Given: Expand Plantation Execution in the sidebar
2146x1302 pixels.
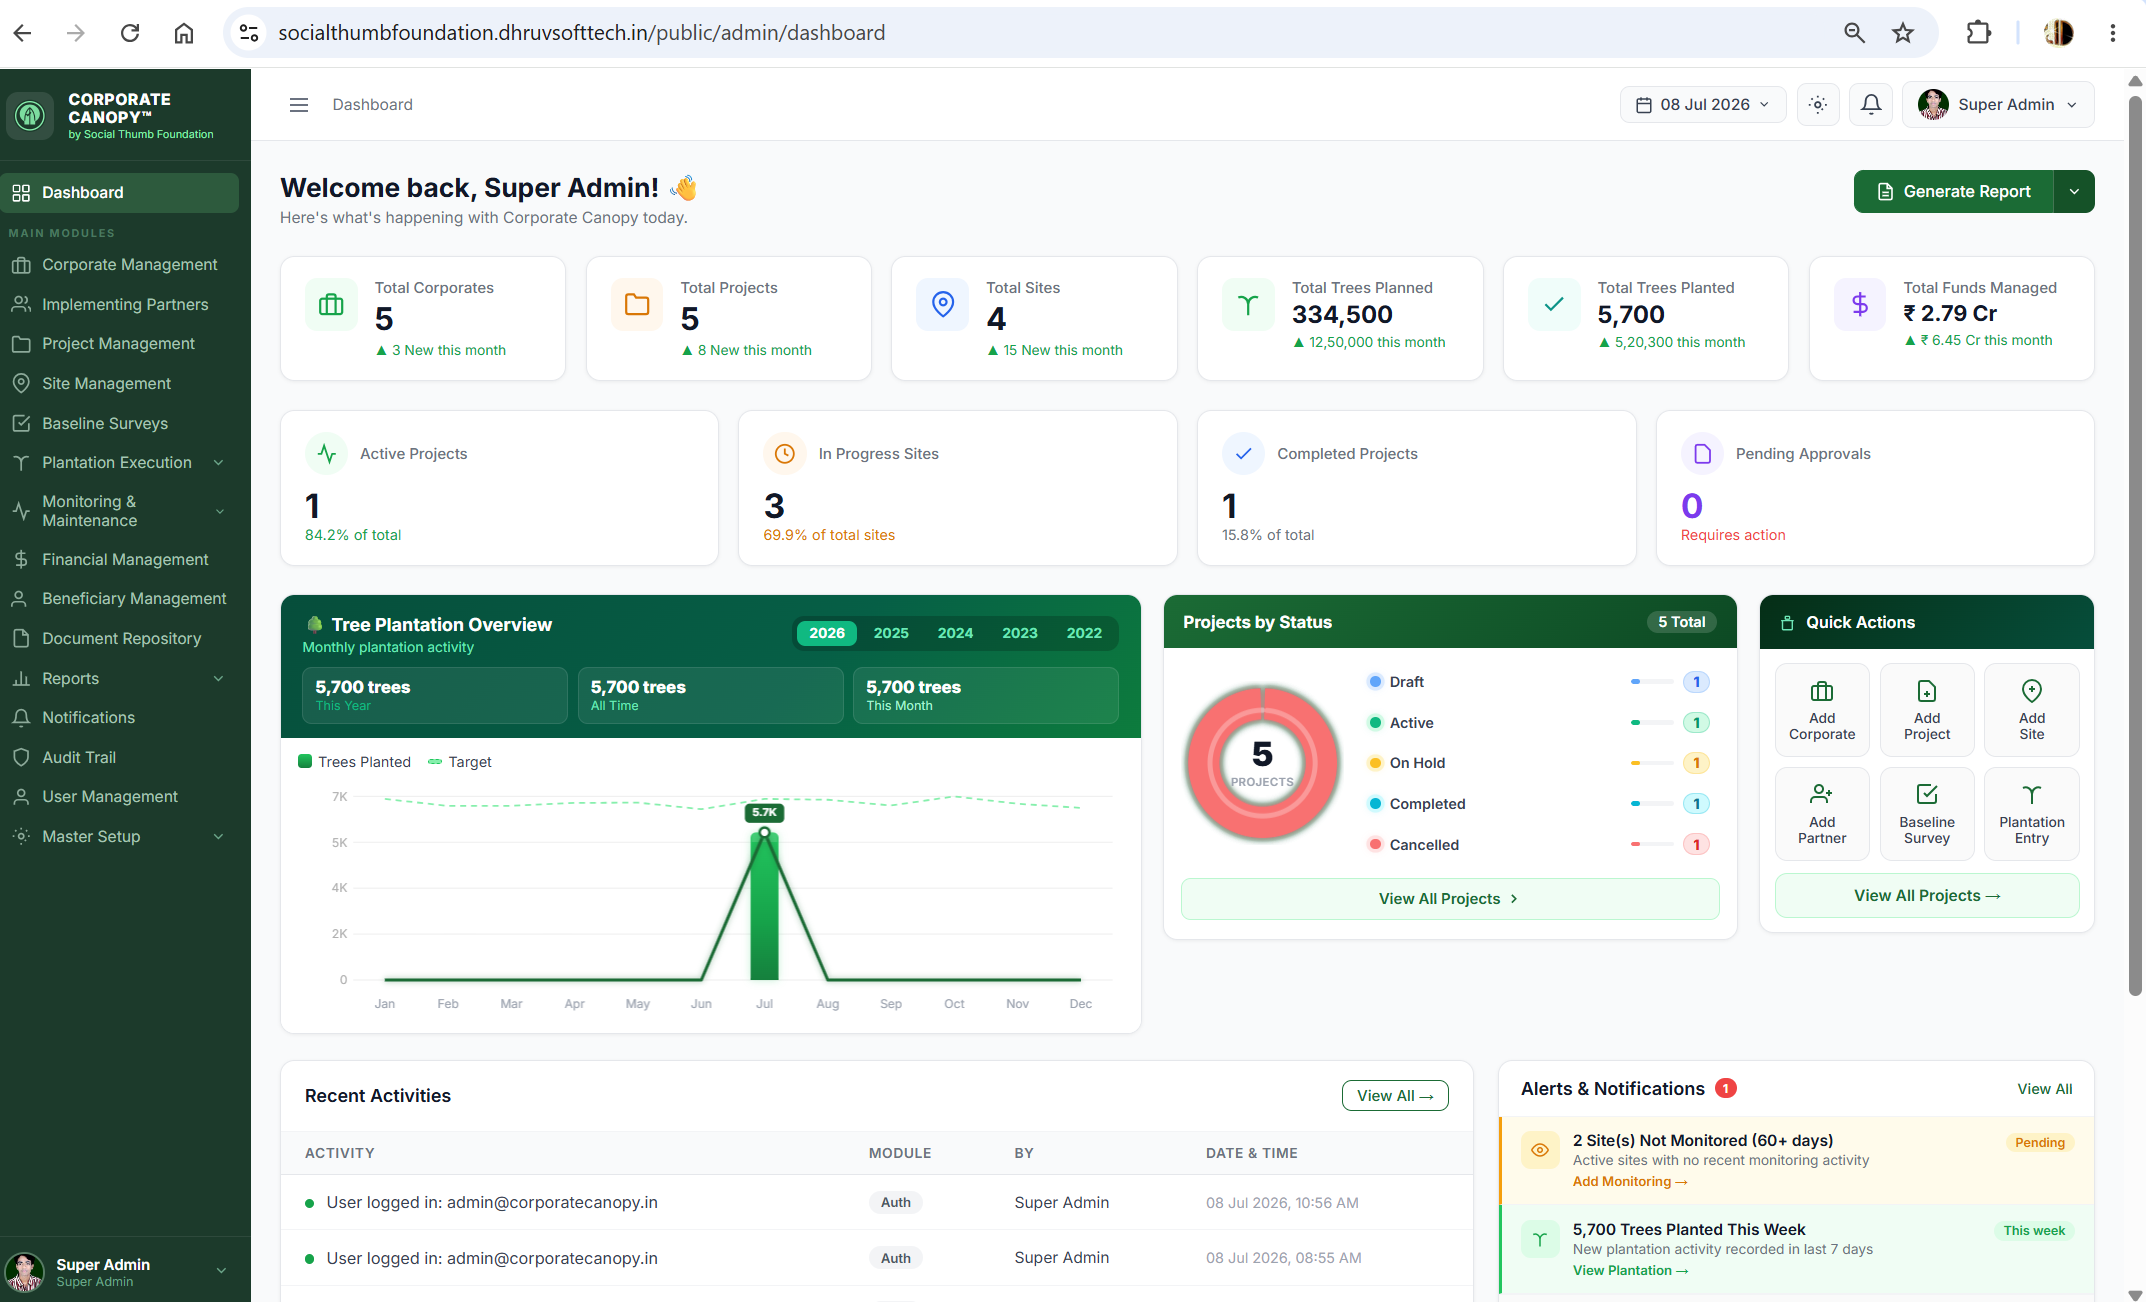Looking at the screenshot, I should tap(119, 462).
